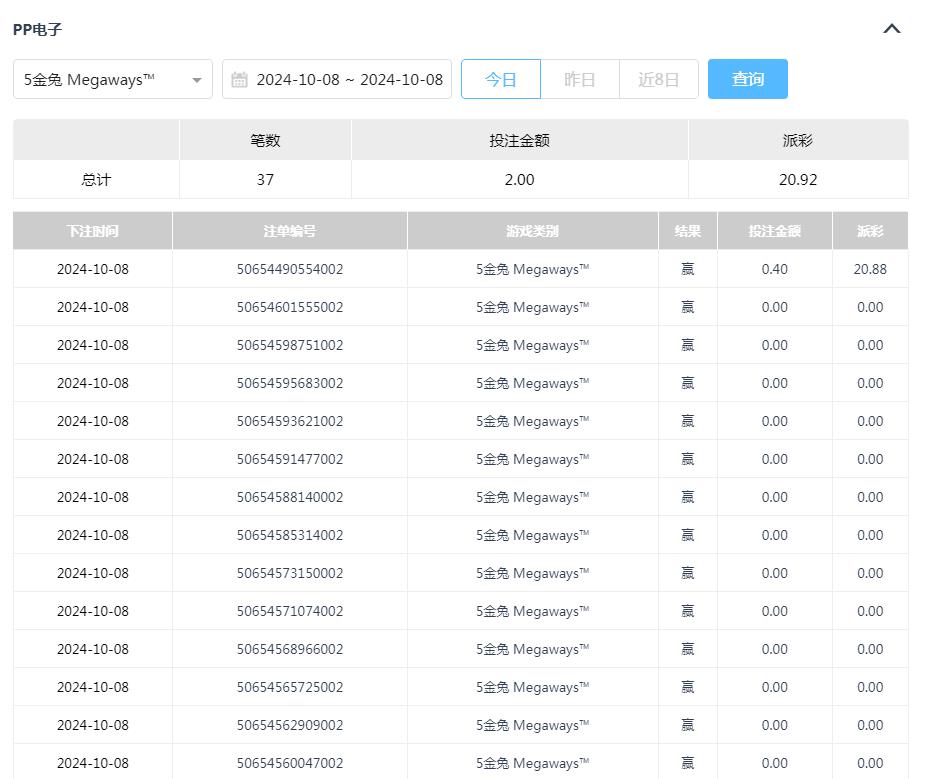Click the 下注时间 column header
This screenshot has height=779, width=939.
pos(94,230)
